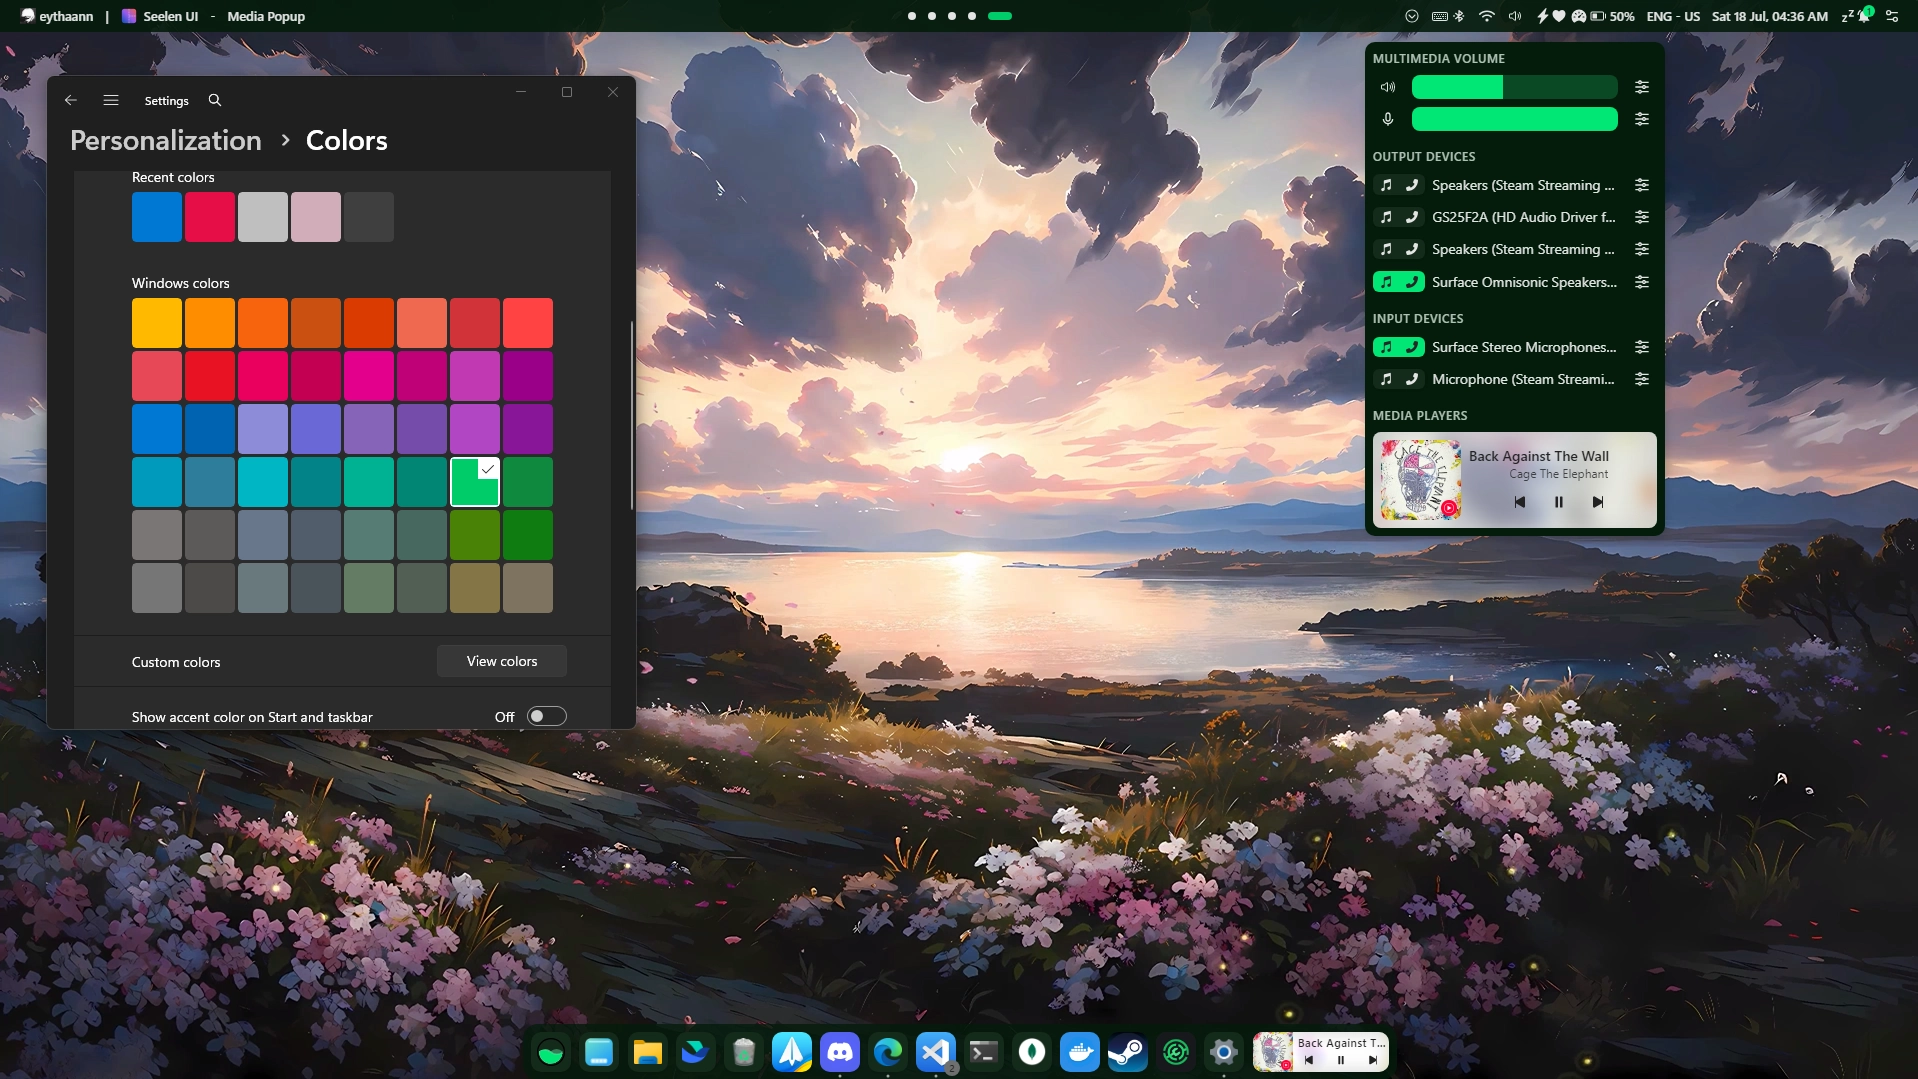Open the Recycle Bin dock icon
The width and height of the screenshot is (1918, 1079).
click(x=743, y=1052)
